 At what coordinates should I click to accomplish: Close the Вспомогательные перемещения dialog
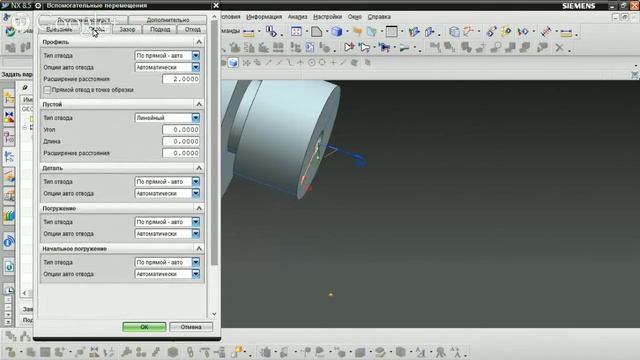tap(216, 5)
